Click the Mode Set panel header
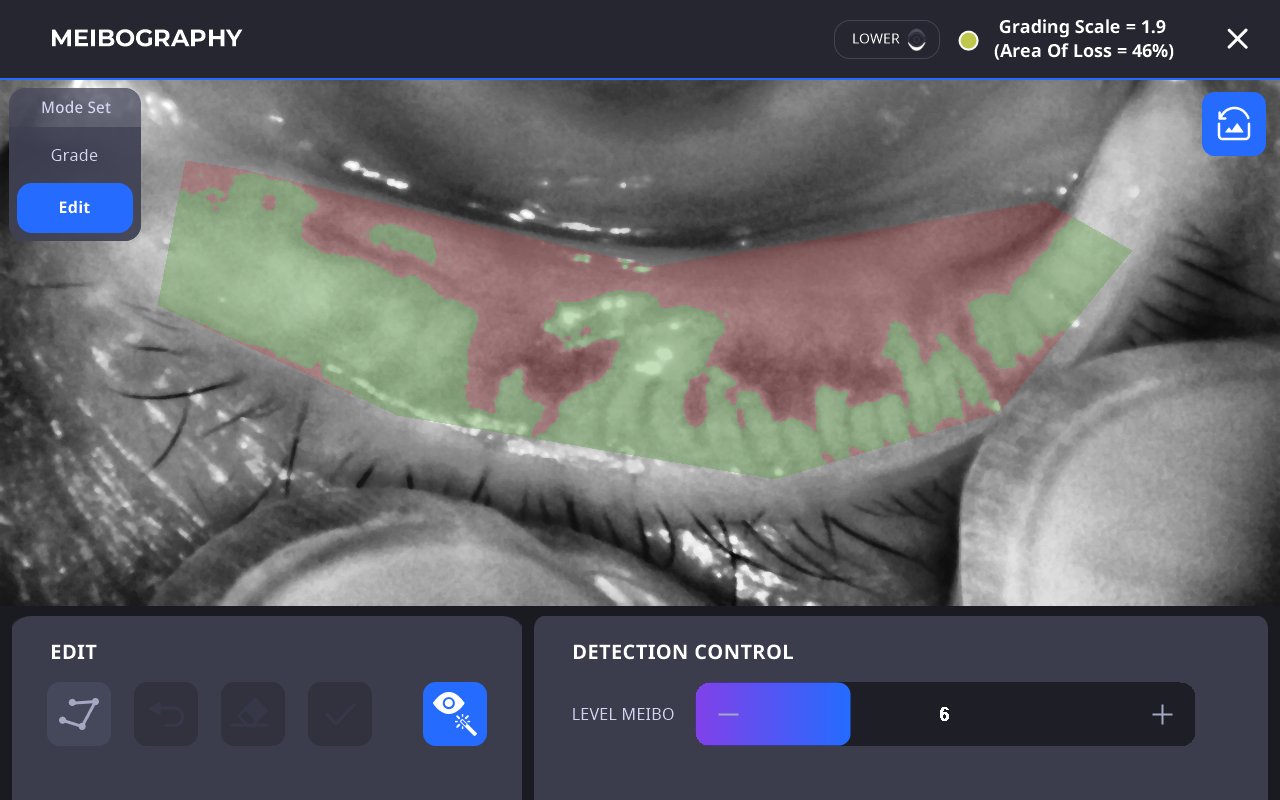Image resolution: width=1280 pixels, height=800 pixels. (75, 107)
